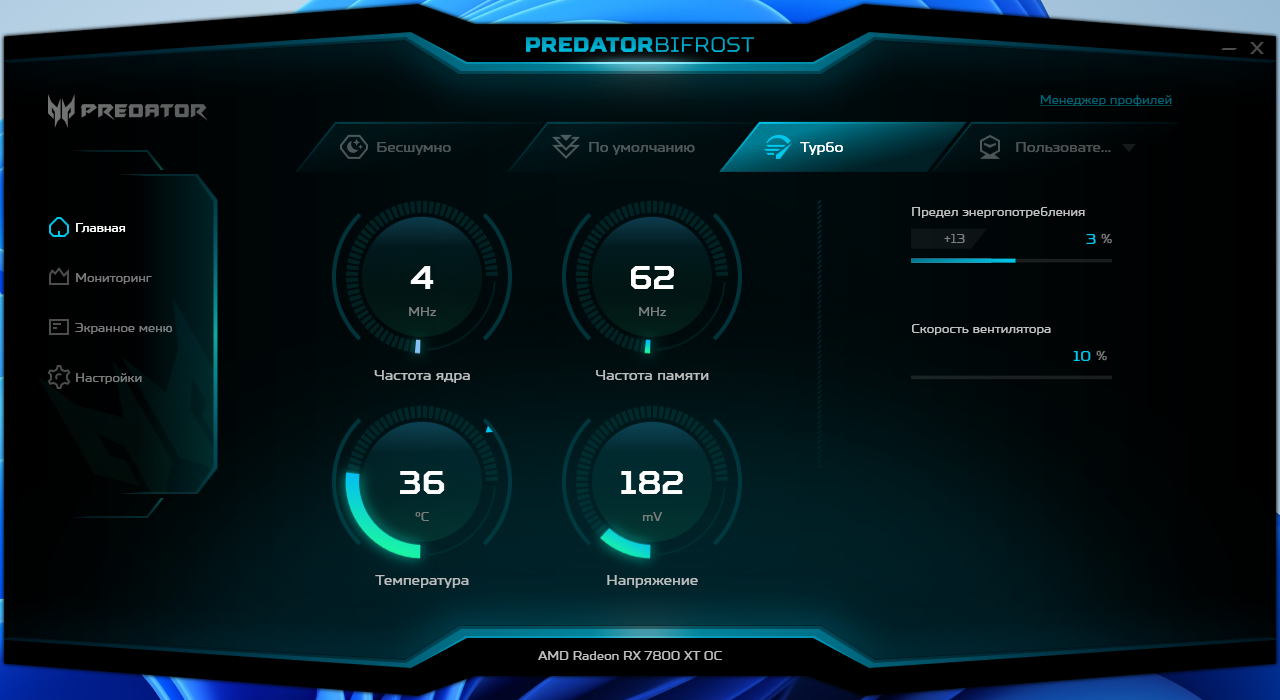1280x700 pixels.
Task: Open the Настройки section
Action: pos(96,377)
